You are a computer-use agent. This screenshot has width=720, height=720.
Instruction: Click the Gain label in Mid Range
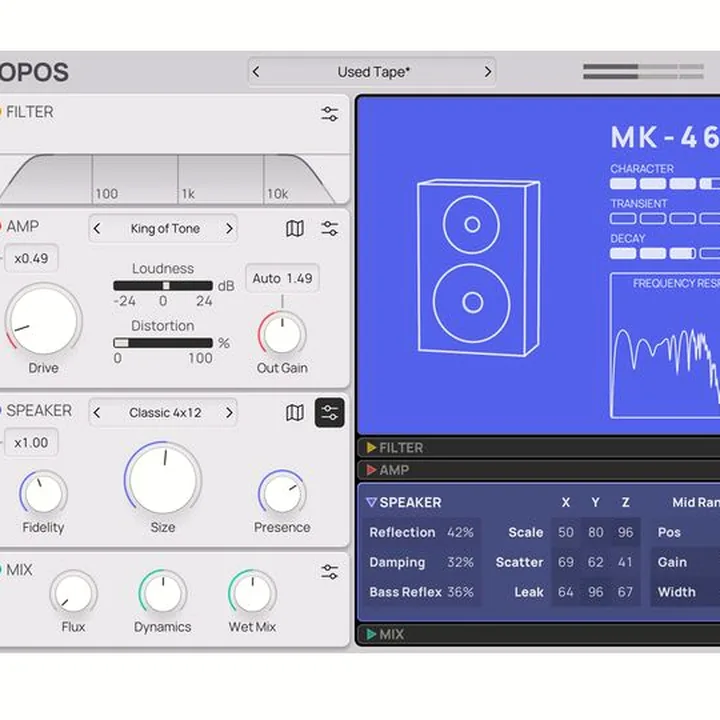click(x=672, y=562)
